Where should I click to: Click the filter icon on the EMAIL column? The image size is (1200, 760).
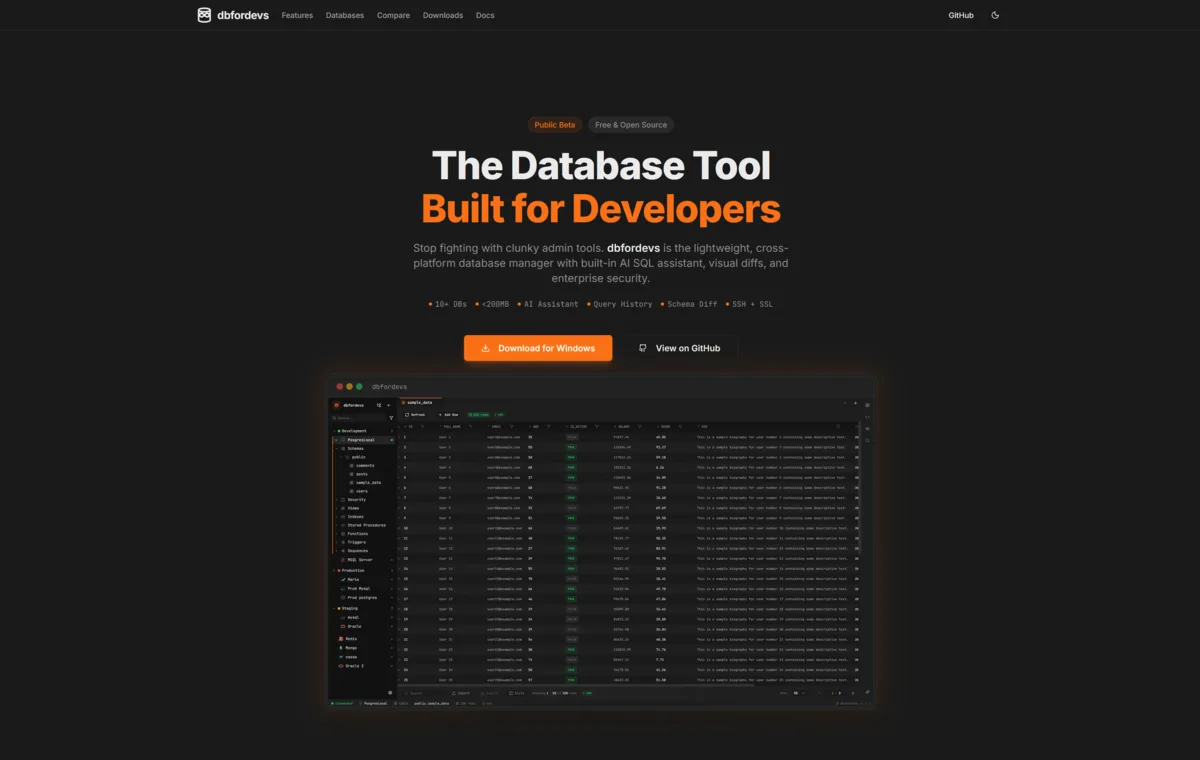(512, 426)
